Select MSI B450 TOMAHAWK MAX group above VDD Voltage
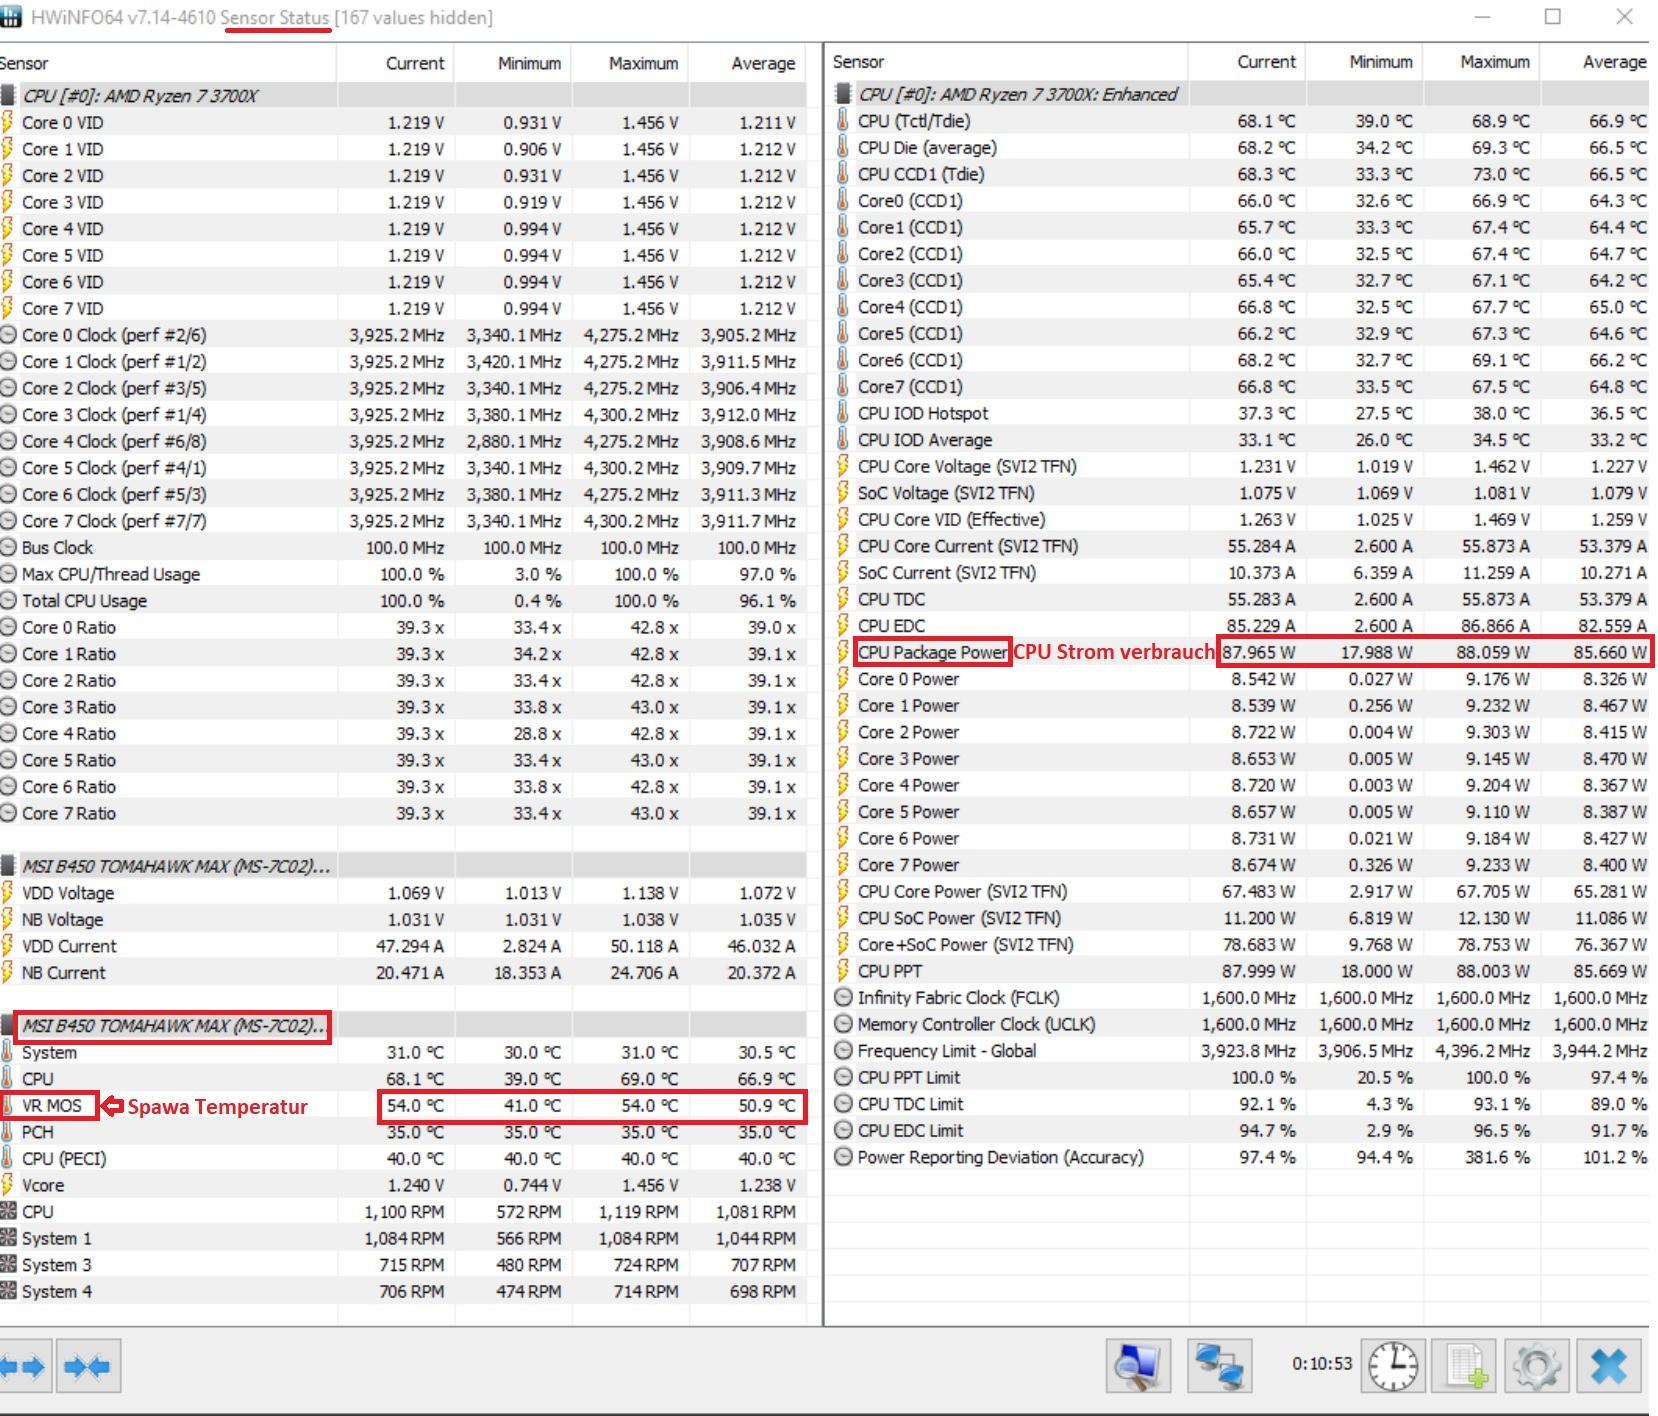Image resolution: width=1658 pixels, height=1416 pixels. [403, 866]
